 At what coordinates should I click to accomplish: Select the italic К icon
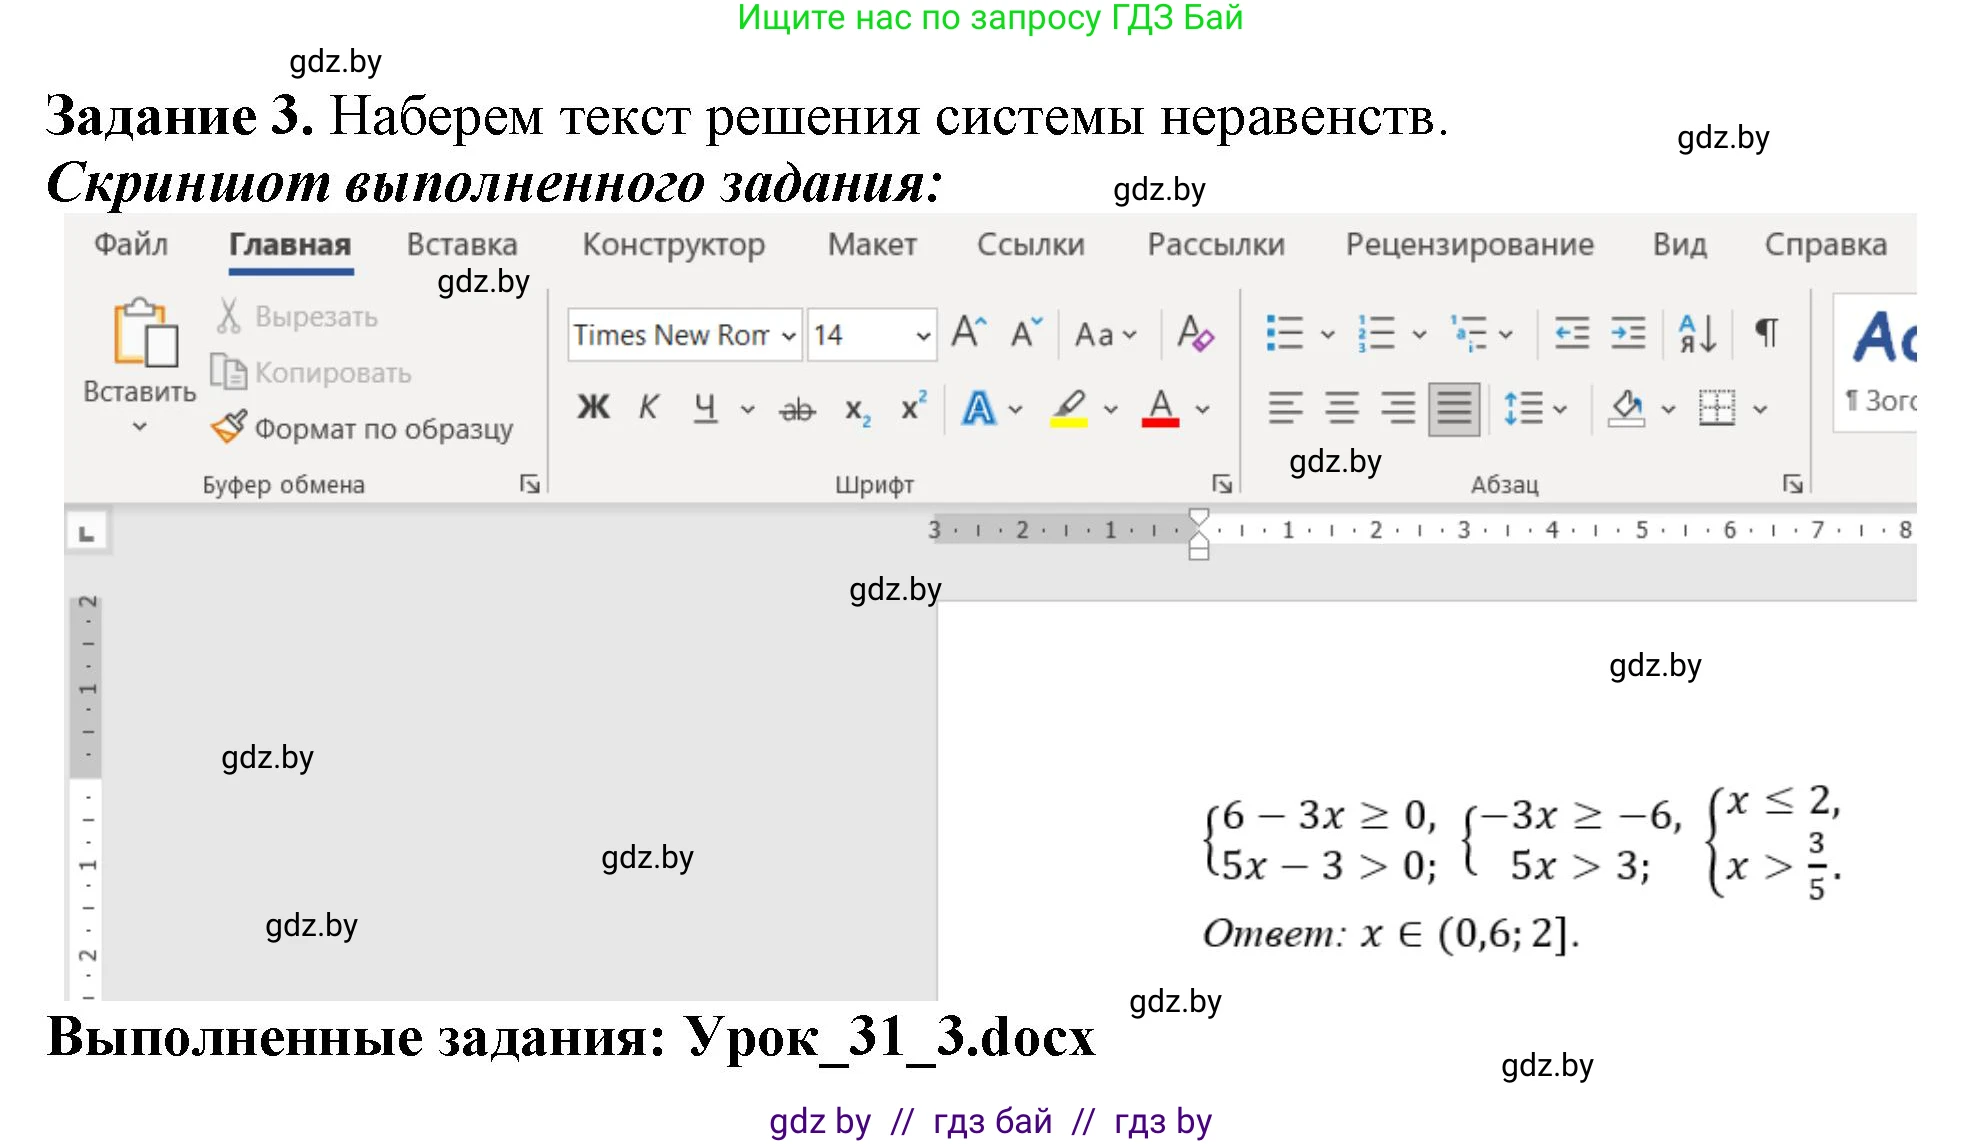pyautogui.click(x=648, y=407)
